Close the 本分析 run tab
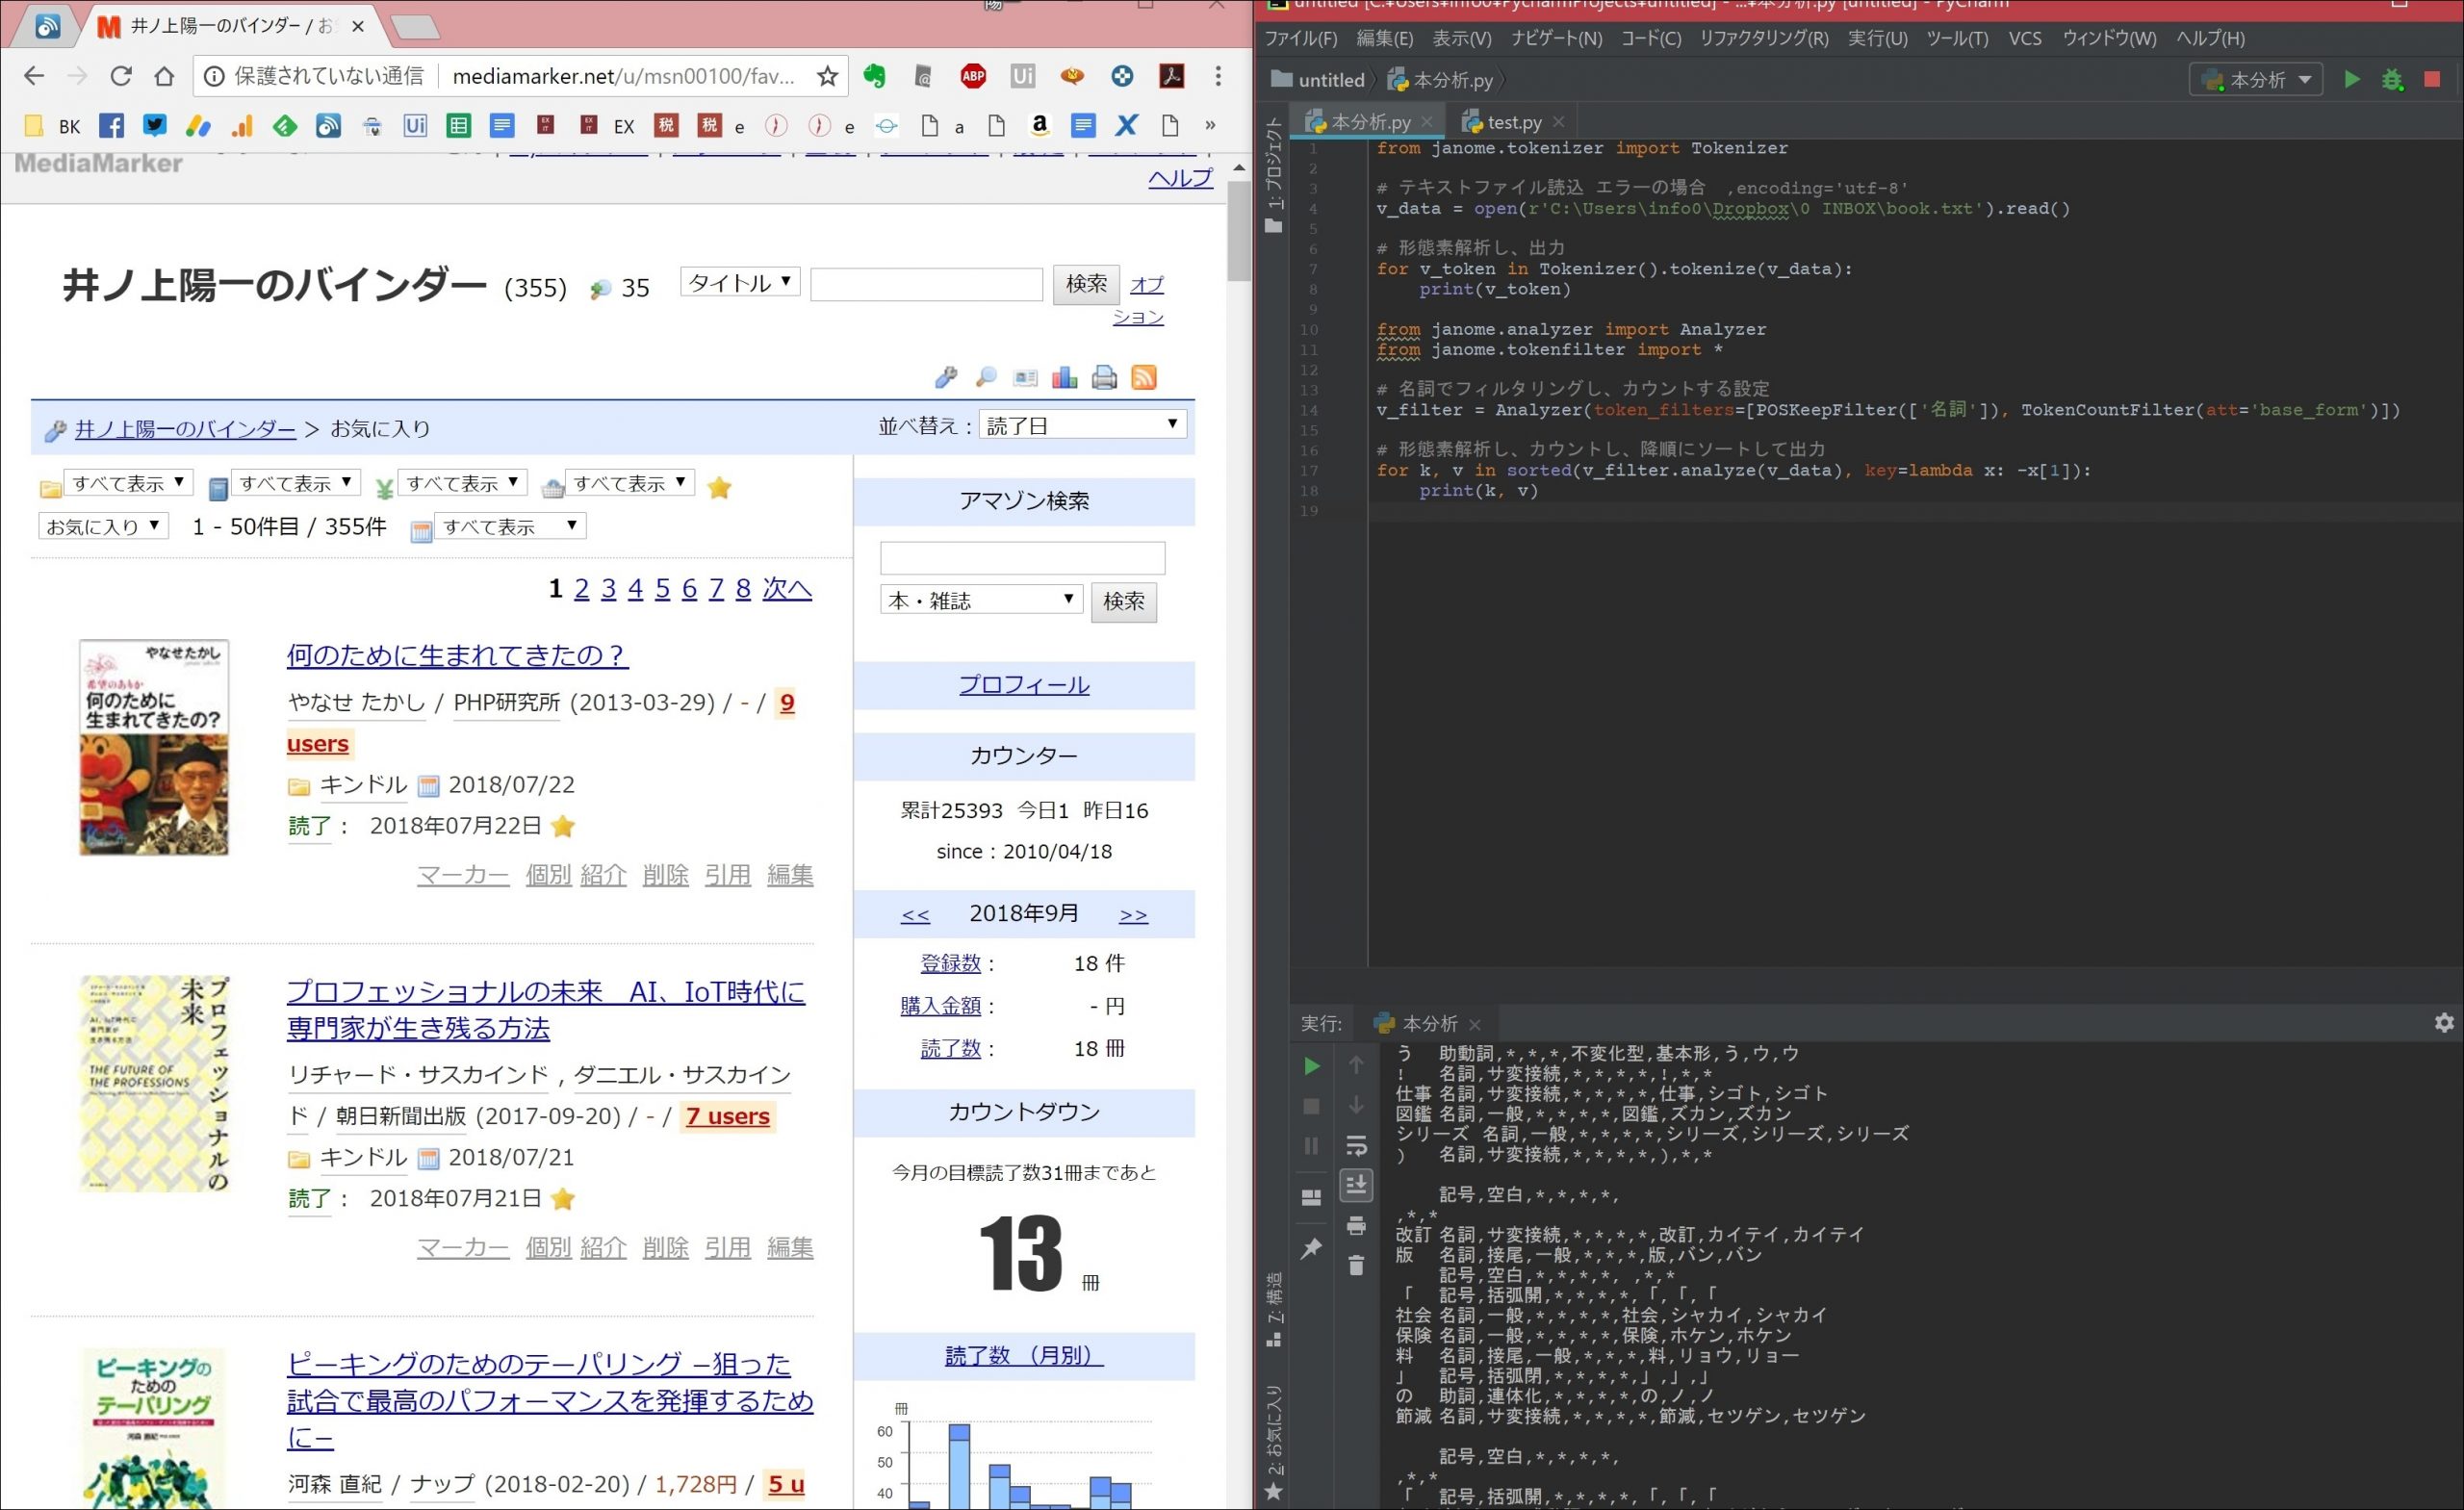 pyautogui.click(x=1475, y=1024)
